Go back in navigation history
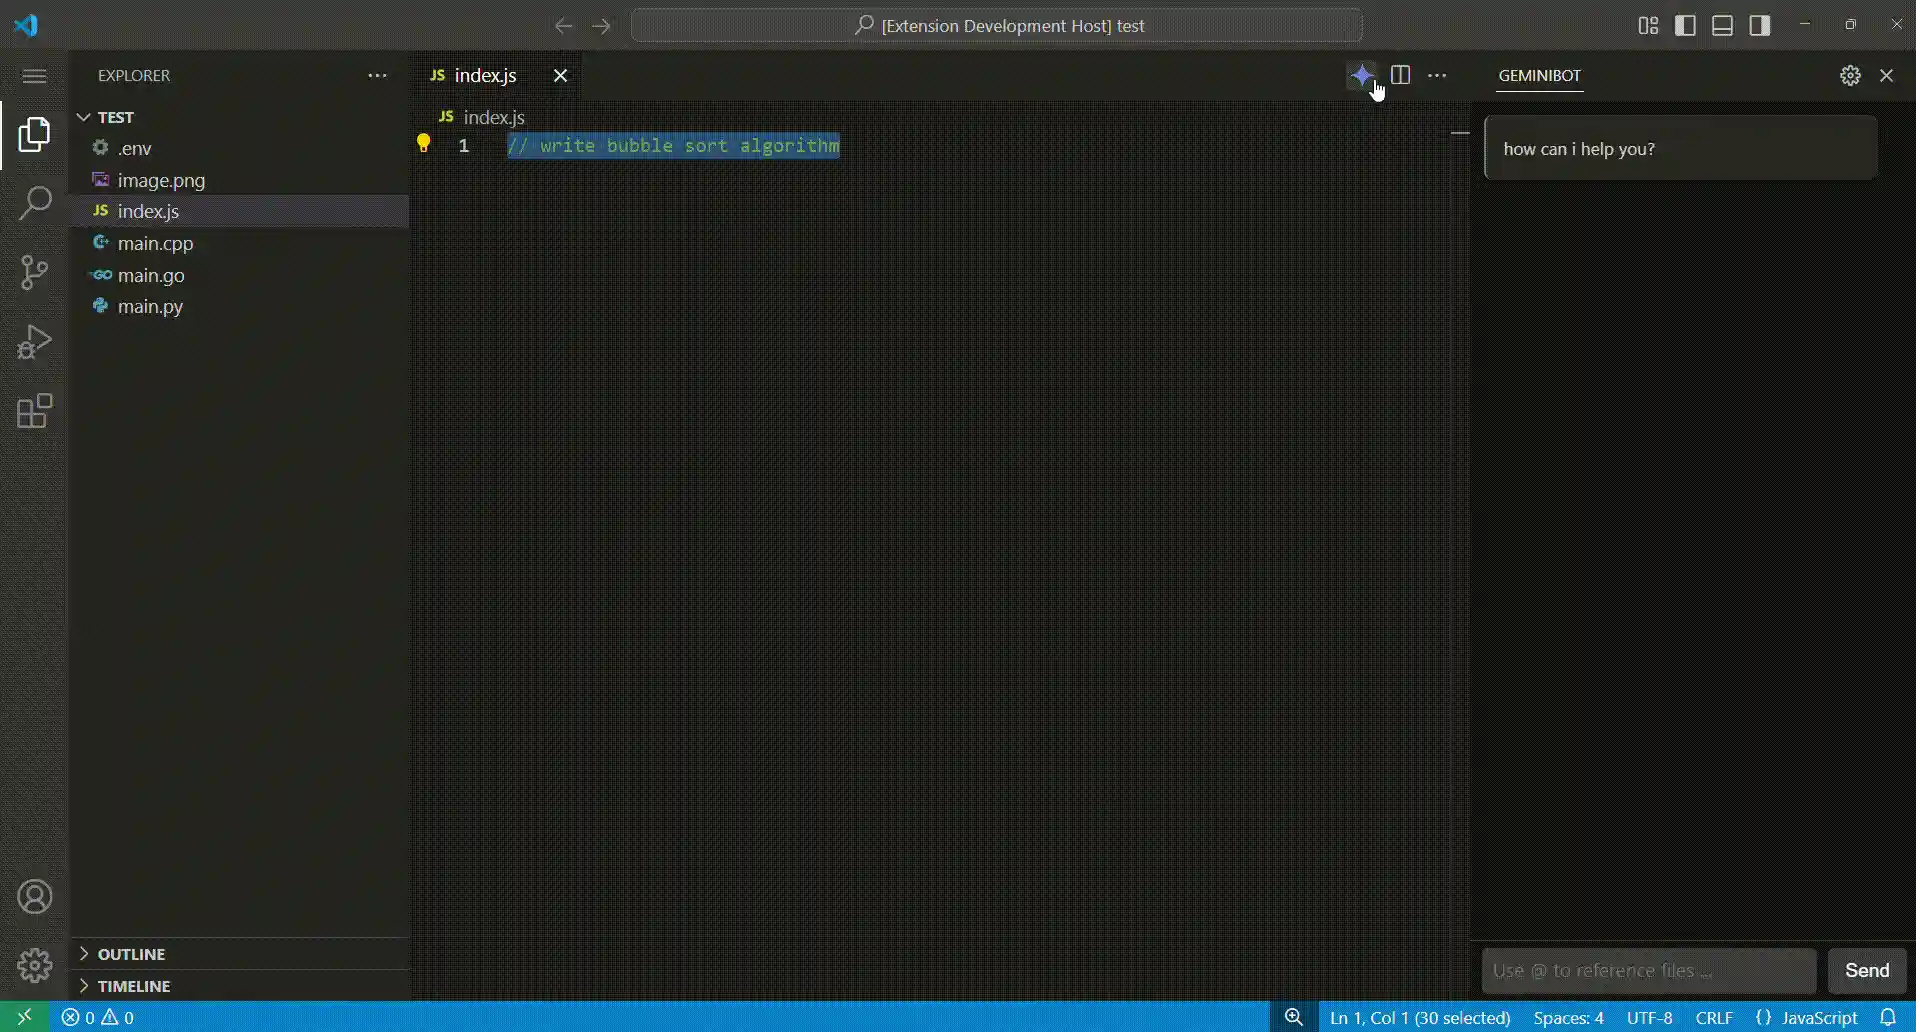 pyautogui.click(x=564, y=26)
